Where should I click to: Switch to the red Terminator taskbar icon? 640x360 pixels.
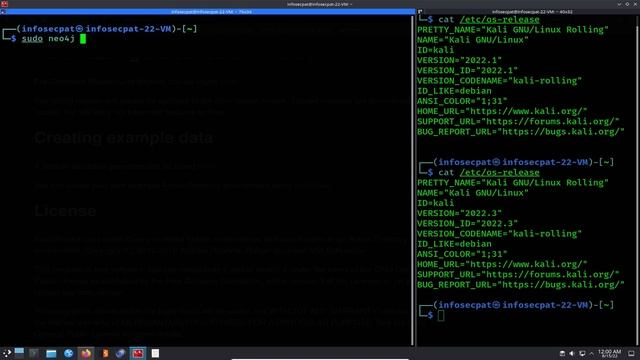(x=138, y=353)
